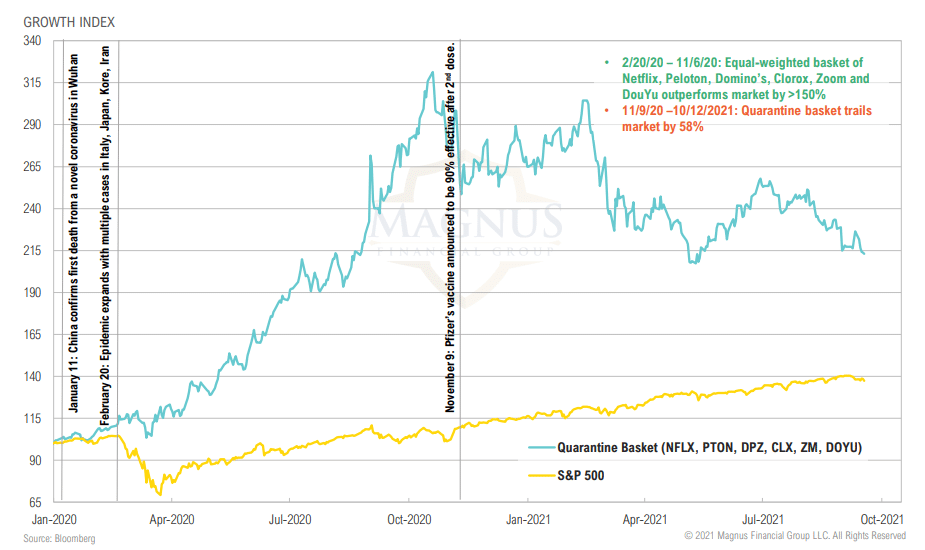This screenshot has height=550, width=925.
Task: Click the November 9 Pfizer vaccine annotation
Action: [x=450, y=227]
